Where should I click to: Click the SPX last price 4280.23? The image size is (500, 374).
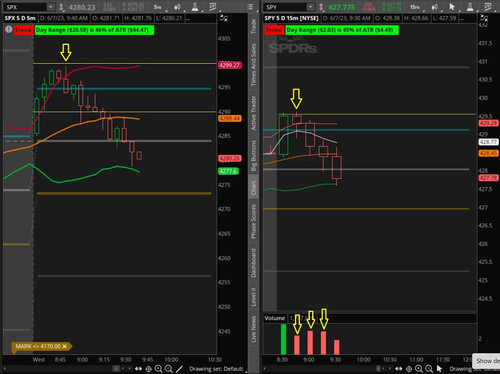tap(82, 7)
